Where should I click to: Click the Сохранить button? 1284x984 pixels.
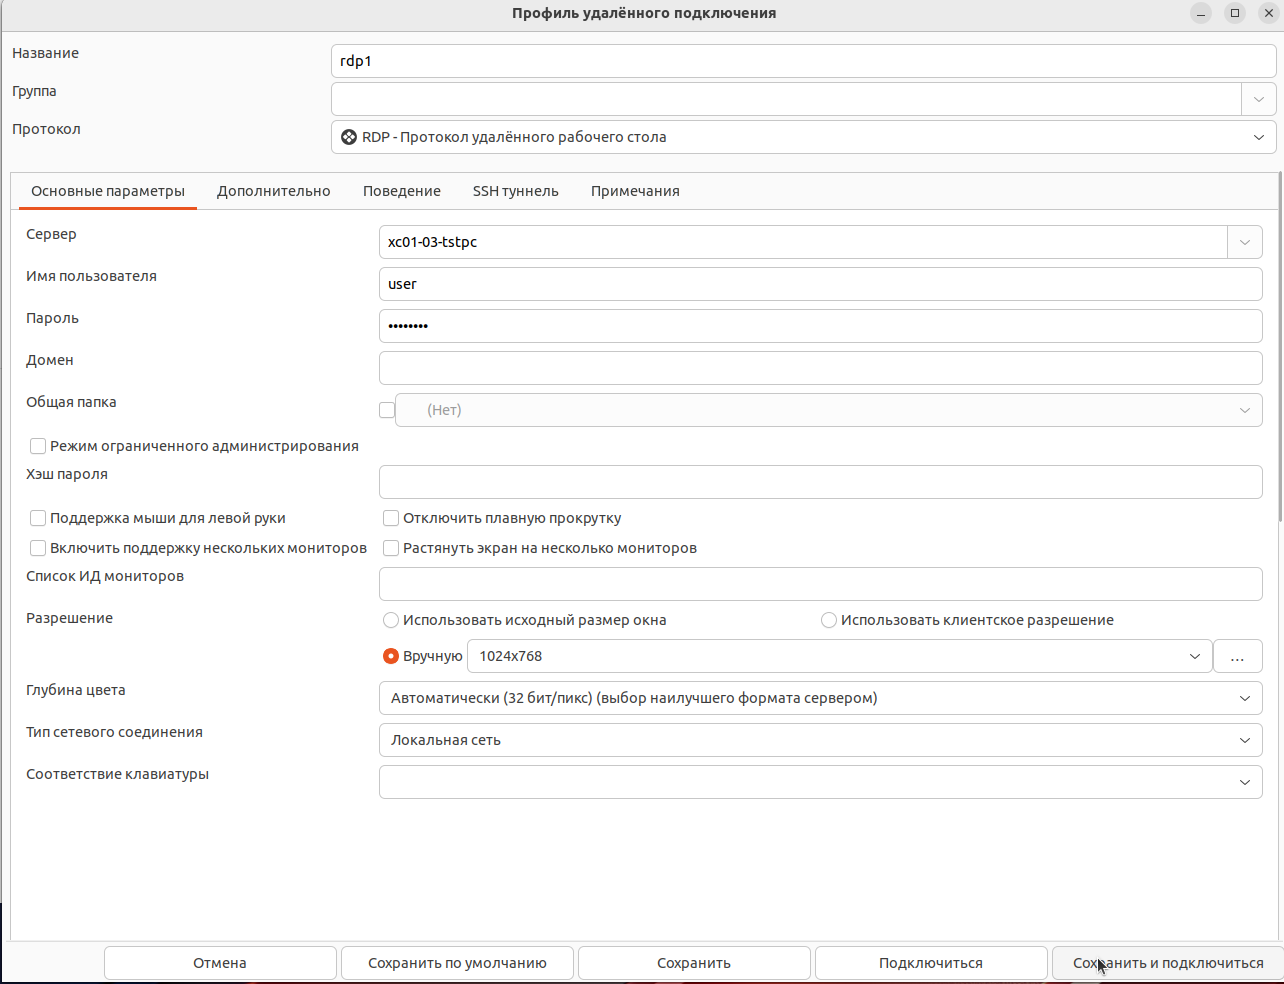pyautogui.click(x=693, y=963)
